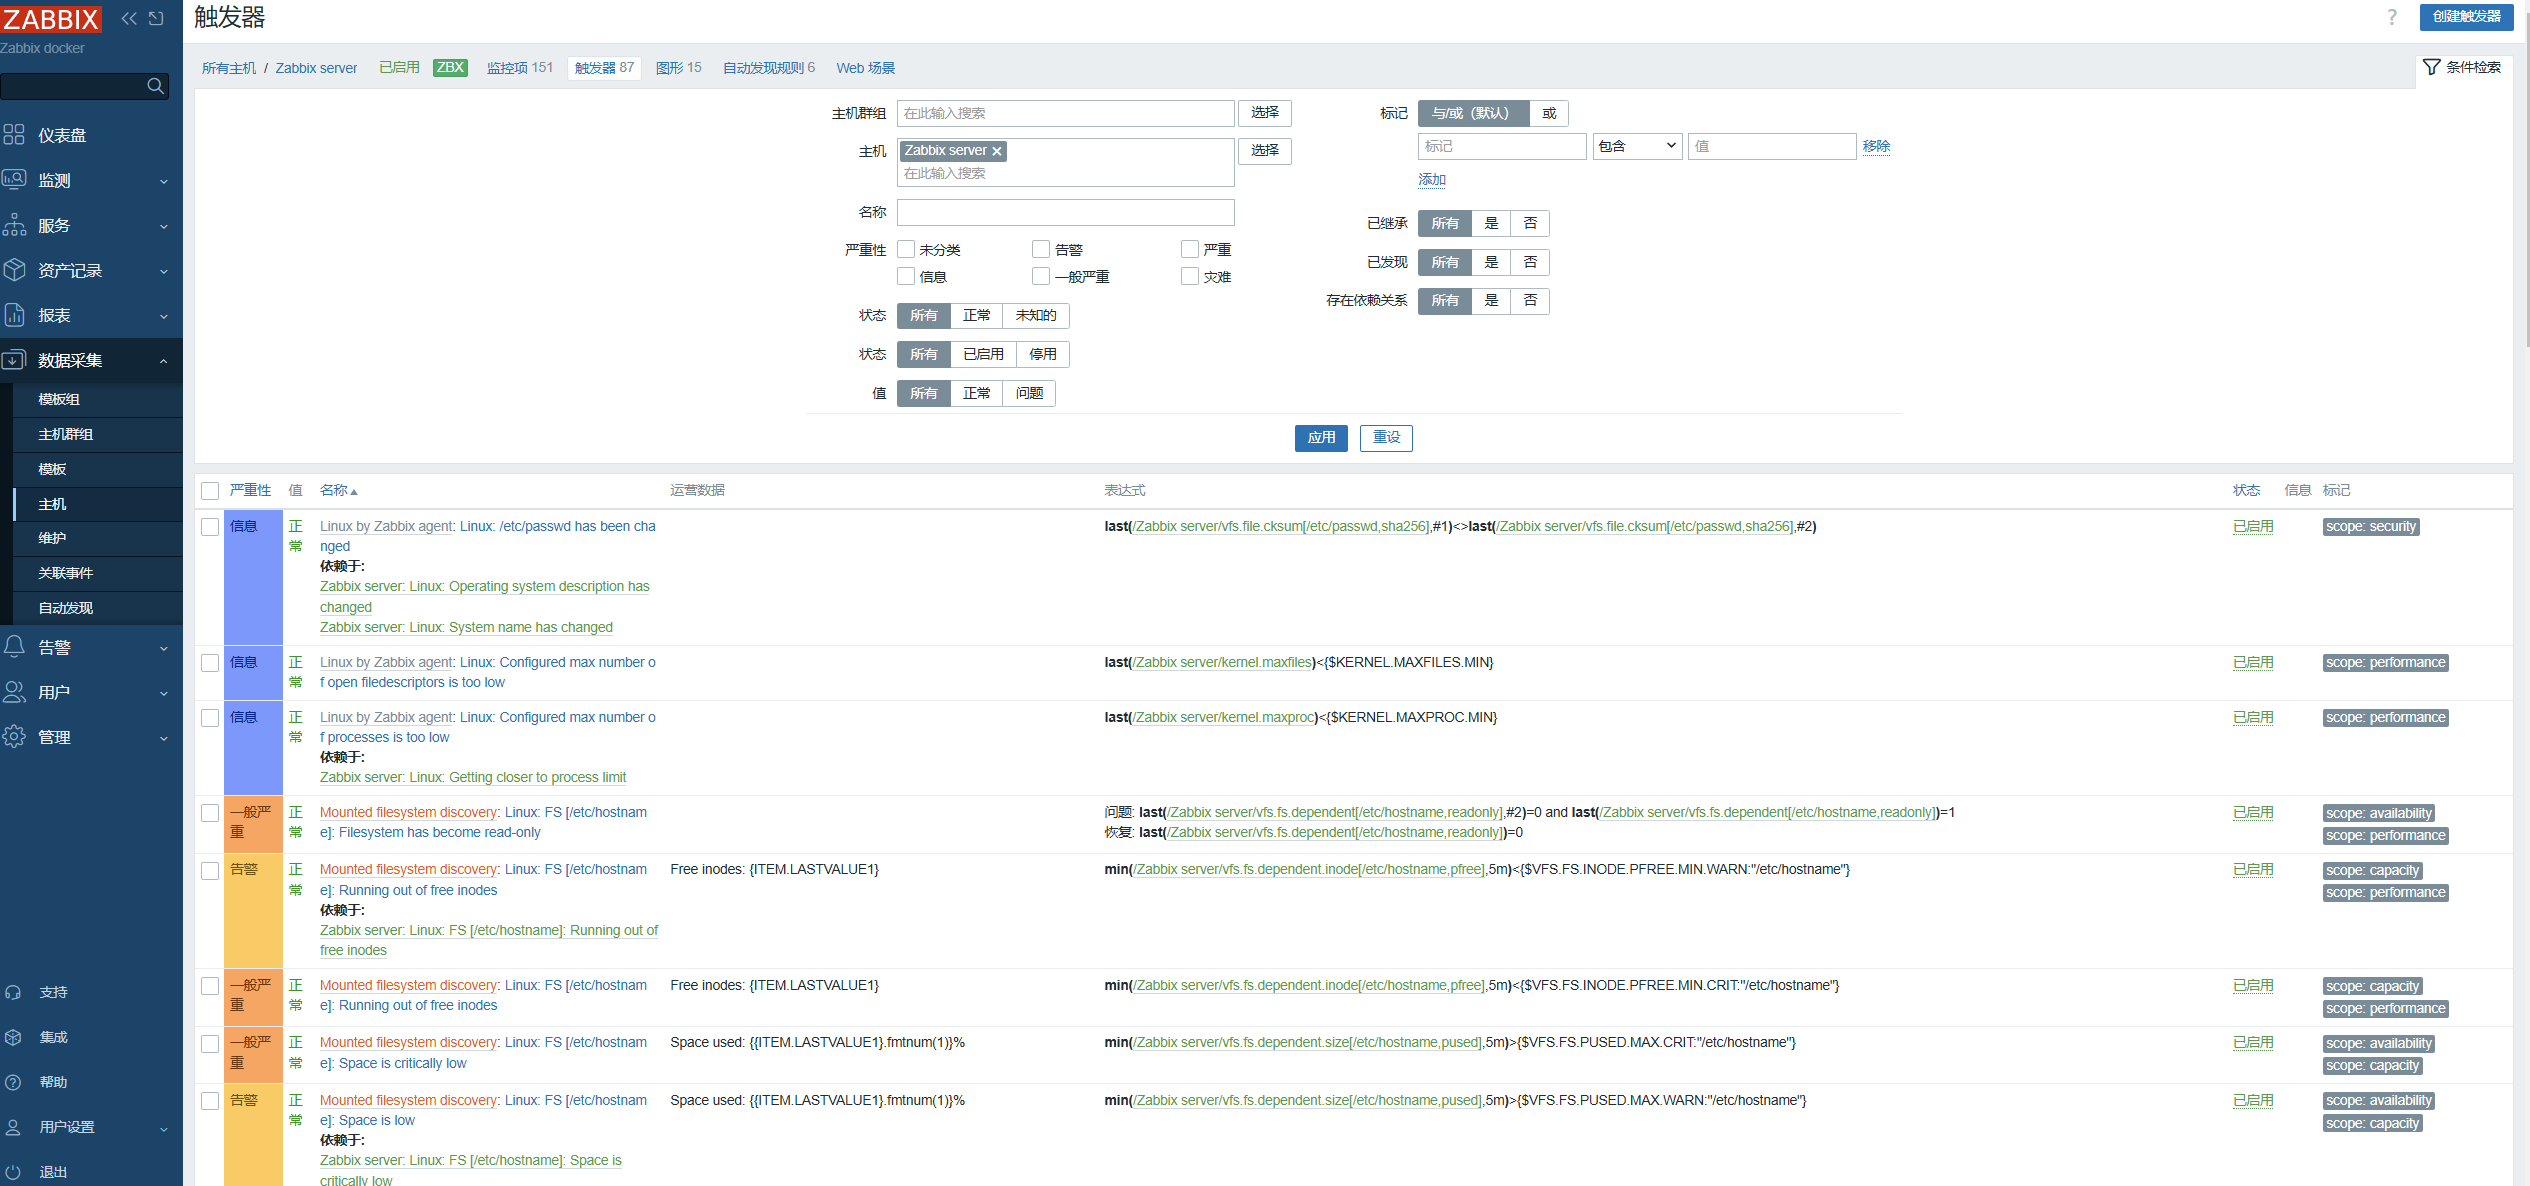The height and width of the screenshot is (1186, 2530).
Task: Click the sidebar search magnifier icon
Action: pos(155,86)
